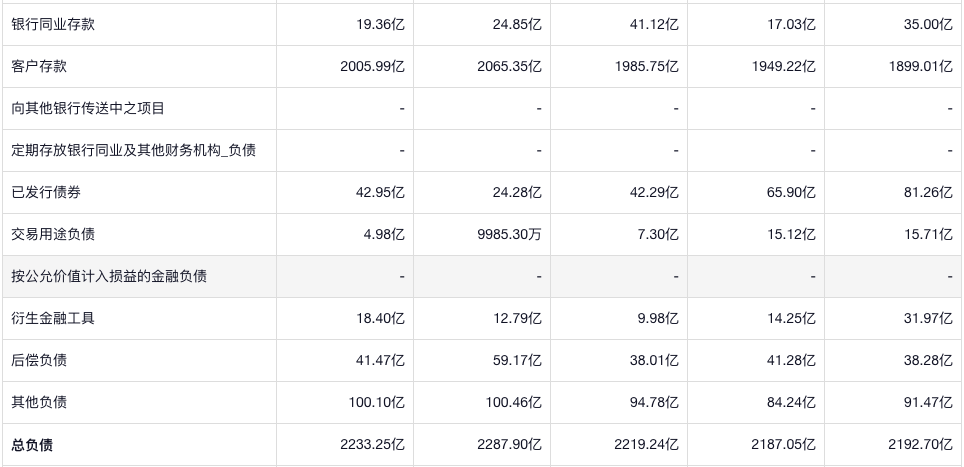Select the 交易用途负债 row label
The image size is (964, 467).
point(53,234)
